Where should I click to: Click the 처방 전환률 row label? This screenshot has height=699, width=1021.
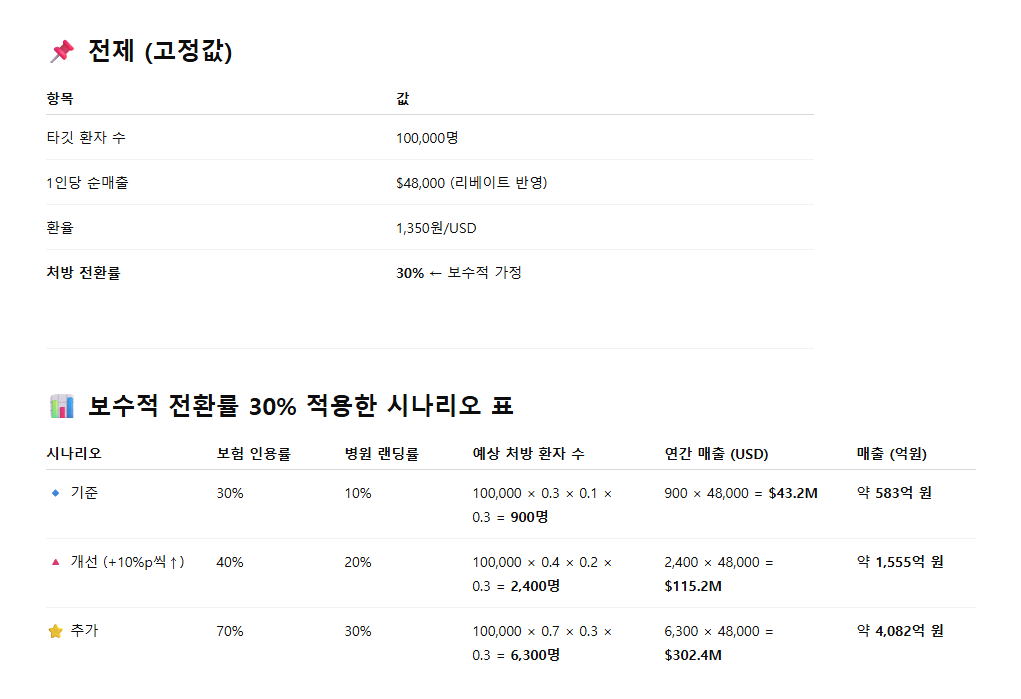[83, 272]
